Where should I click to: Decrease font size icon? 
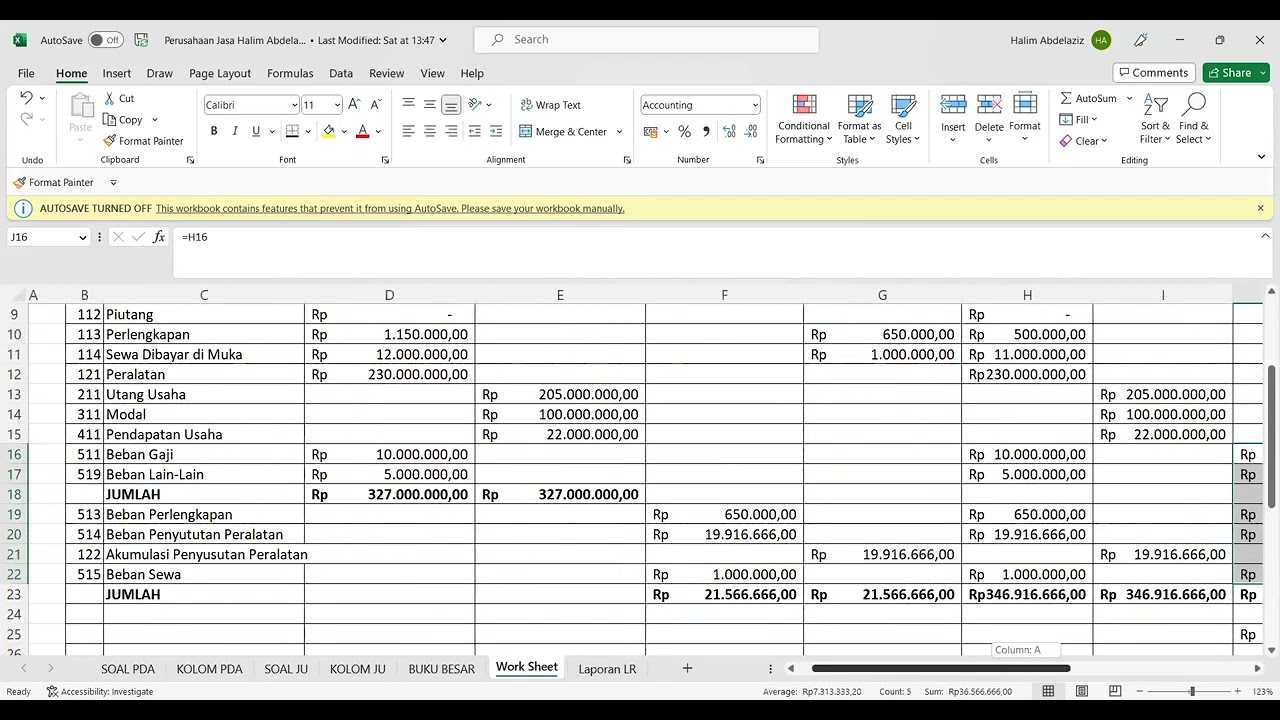[376, 104]
